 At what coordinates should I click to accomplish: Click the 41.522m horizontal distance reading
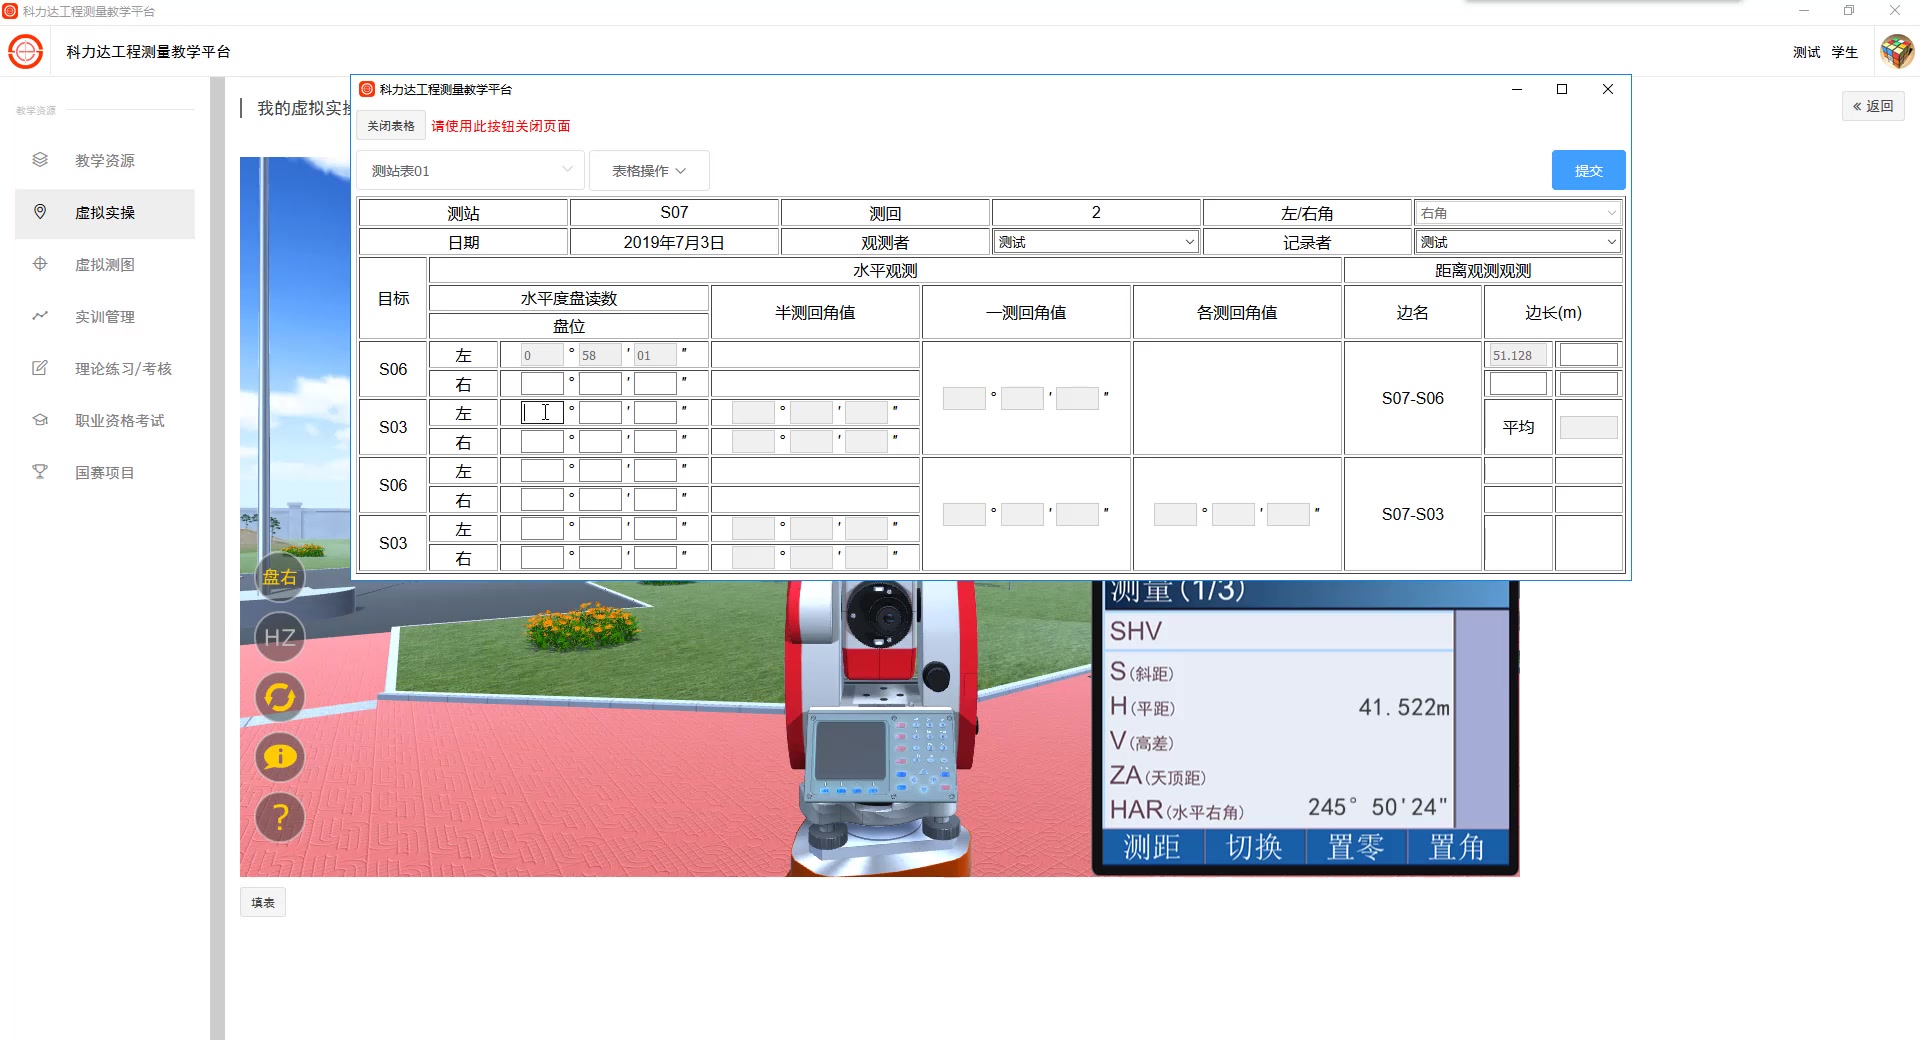[x=1403, y=708]
